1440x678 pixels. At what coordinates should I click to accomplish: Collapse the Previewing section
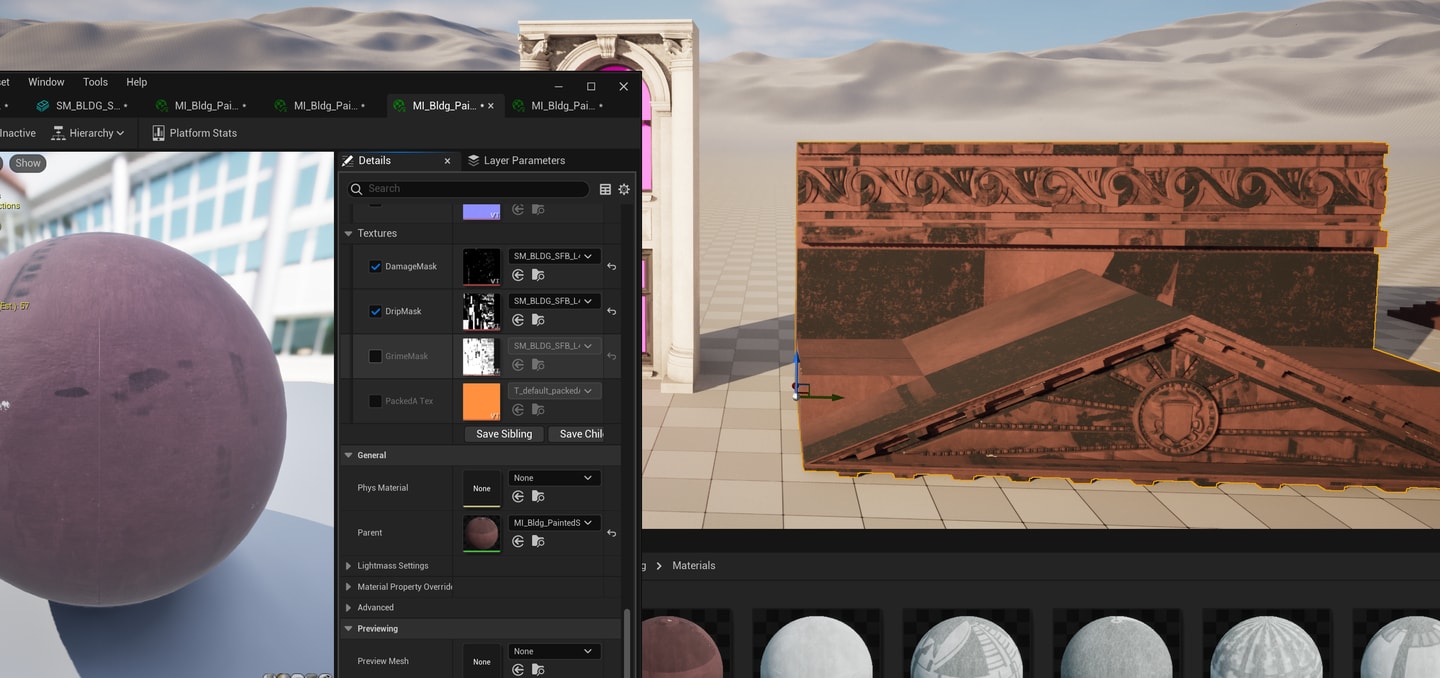click(x=349, y=629)
